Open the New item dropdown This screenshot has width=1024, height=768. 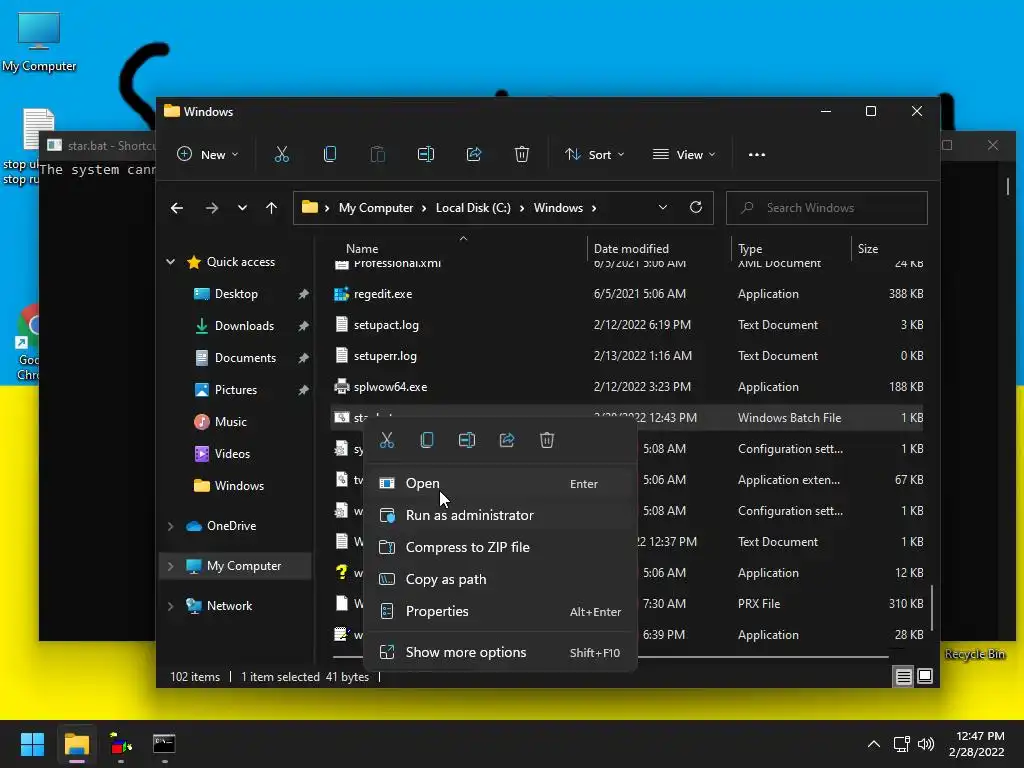tap(208, 155)
